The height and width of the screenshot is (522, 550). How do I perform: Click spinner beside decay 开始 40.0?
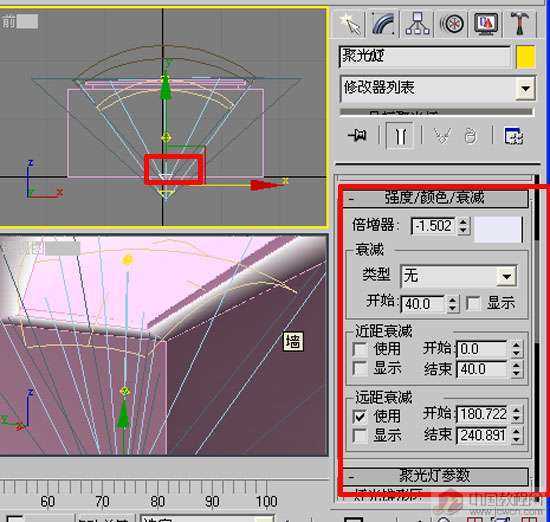point(452,304)
